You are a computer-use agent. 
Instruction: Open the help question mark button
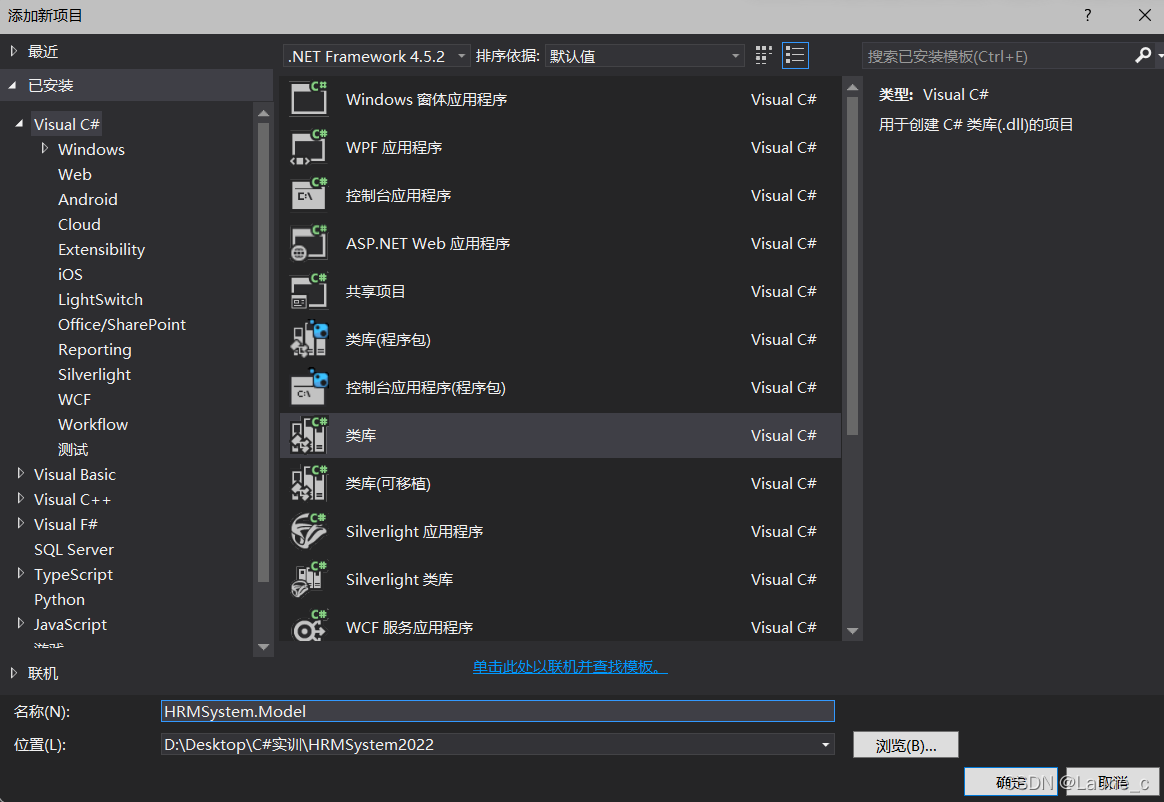(1088, 16)
